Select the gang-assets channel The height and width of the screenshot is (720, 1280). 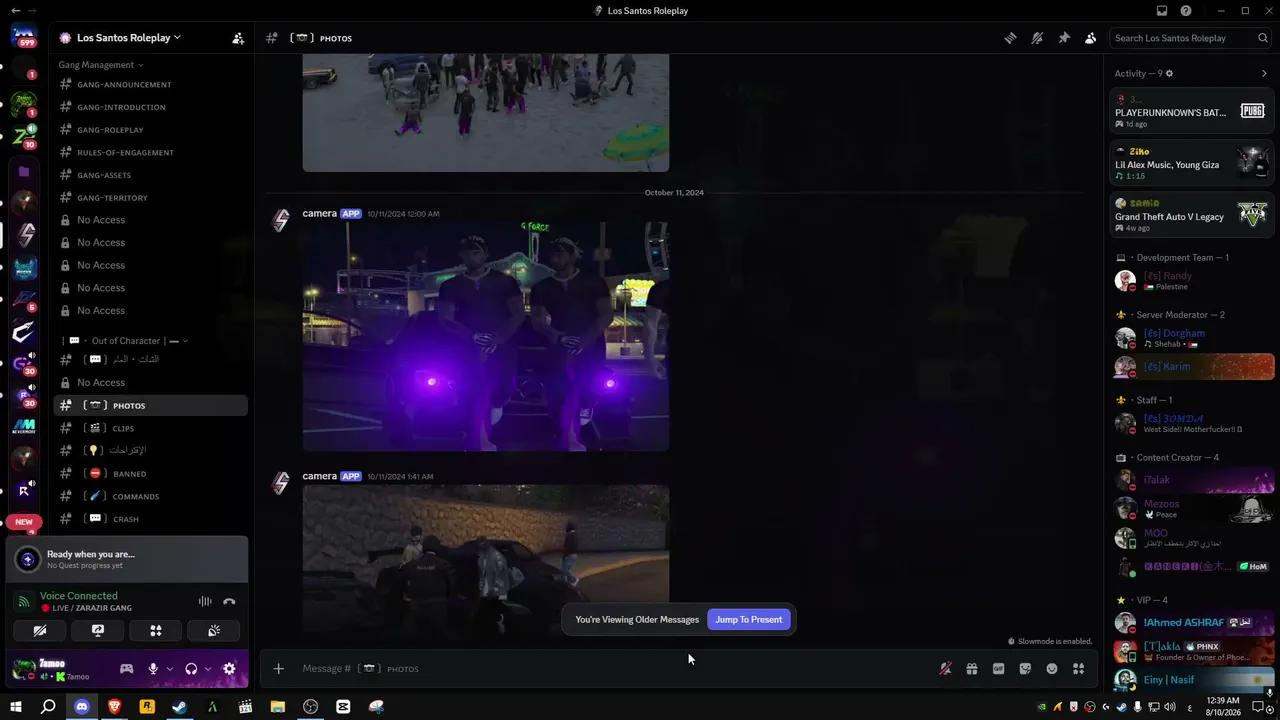pyautogui.click(x=150, y=175)
